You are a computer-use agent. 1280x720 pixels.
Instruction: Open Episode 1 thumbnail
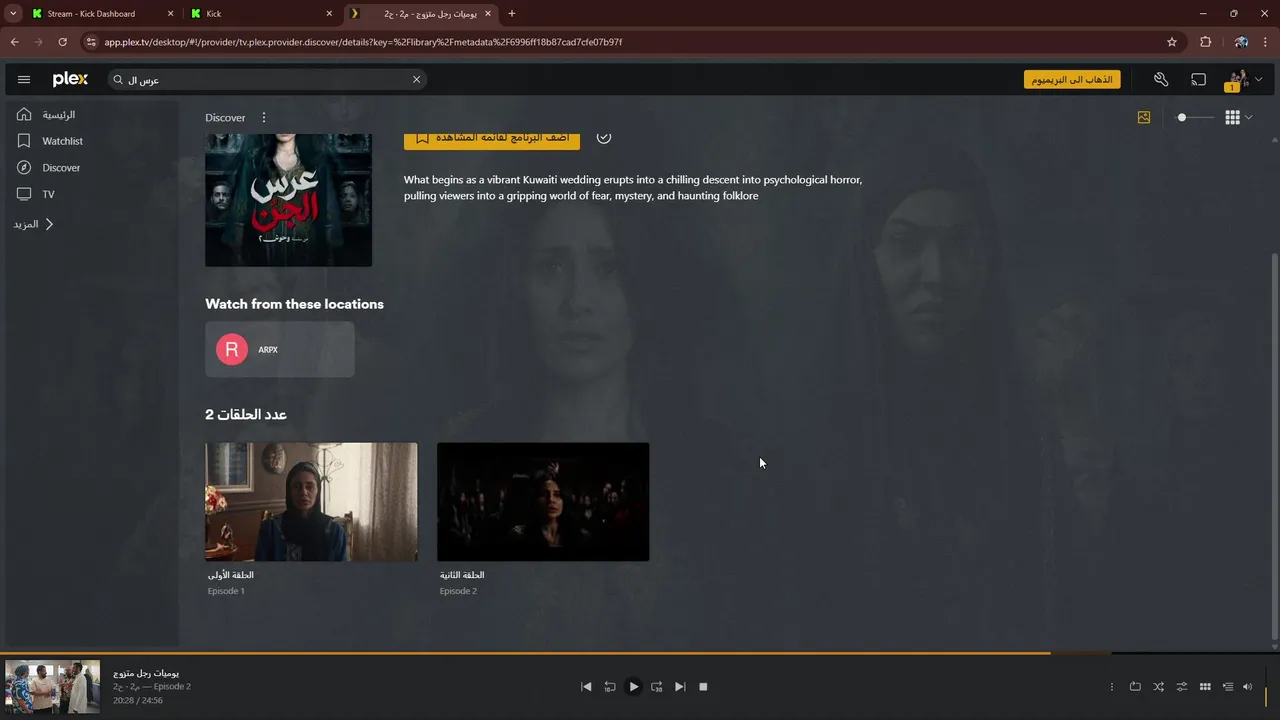[x=311, y=502]
